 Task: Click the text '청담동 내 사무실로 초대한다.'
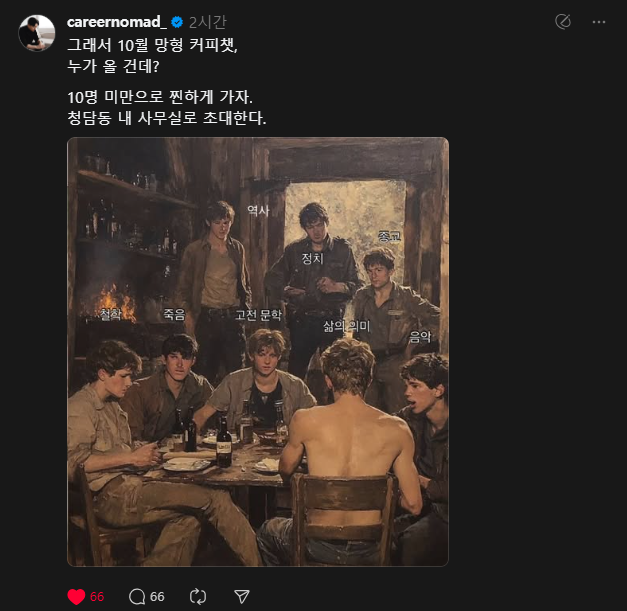(167, 118)
